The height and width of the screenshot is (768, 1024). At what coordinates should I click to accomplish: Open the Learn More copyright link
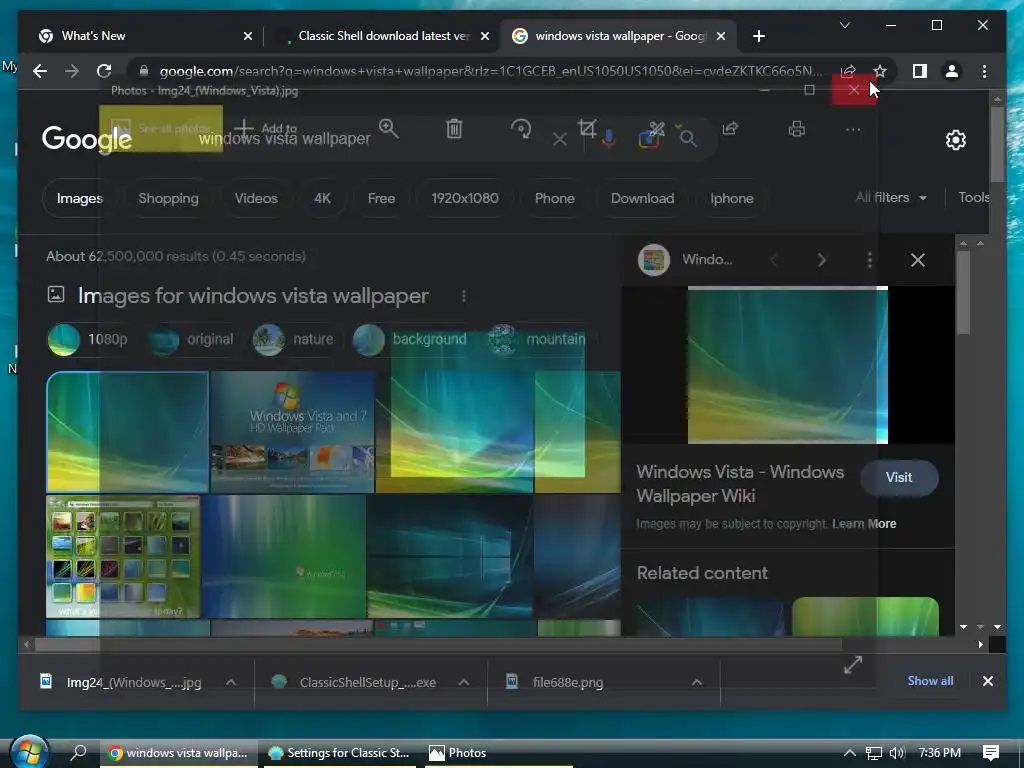[864, 524]
